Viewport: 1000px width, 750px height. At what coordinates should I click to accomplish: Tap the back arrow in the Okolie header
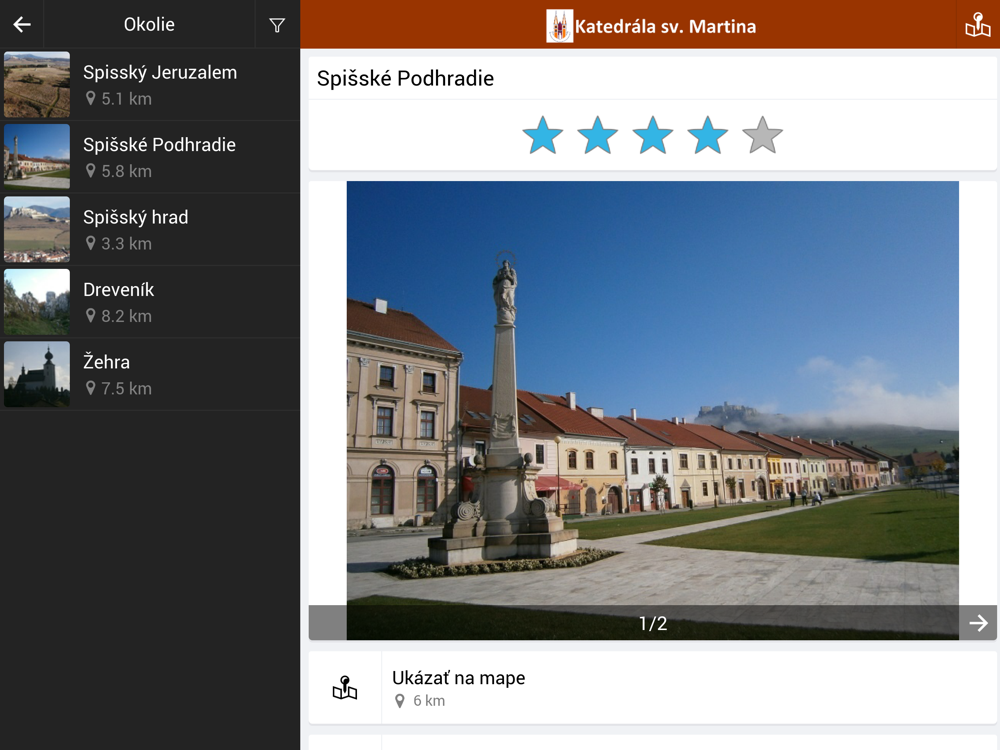point(22,25)
